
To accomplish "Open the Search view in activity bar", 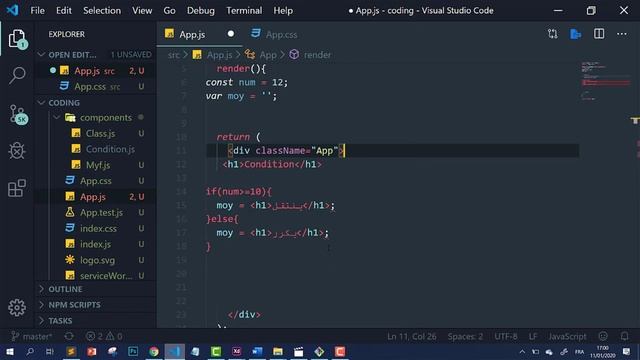I will (x=17, y=76).
